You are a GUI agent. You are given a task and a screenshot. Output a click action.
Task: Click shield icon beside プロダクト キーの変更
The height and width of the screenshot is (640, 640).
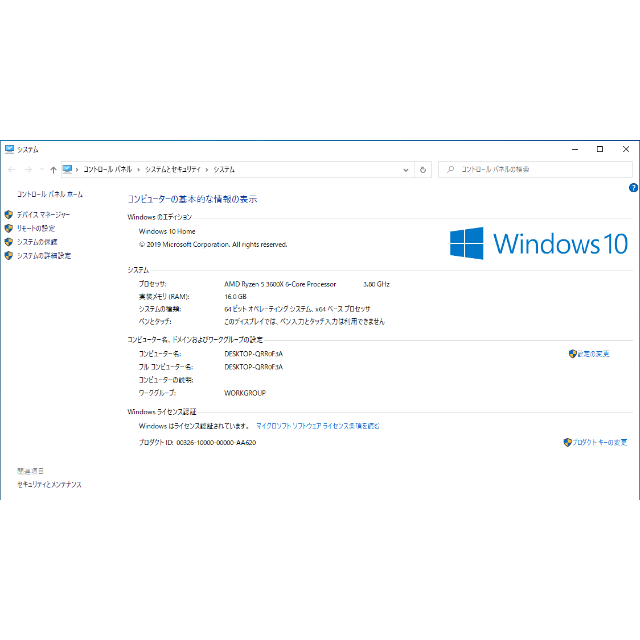coord(567,442)
